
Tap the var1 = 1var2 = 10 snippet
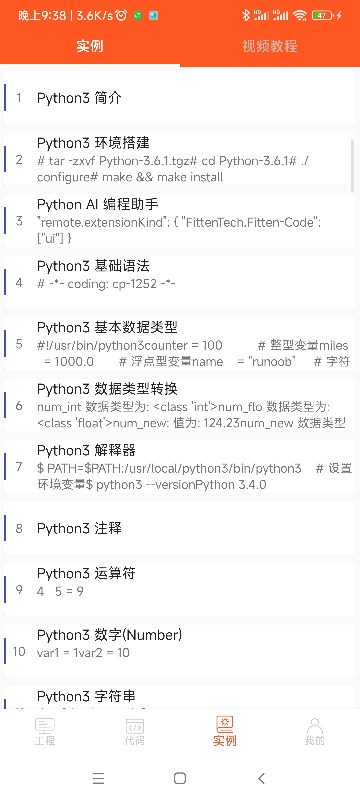click(83, 653)
